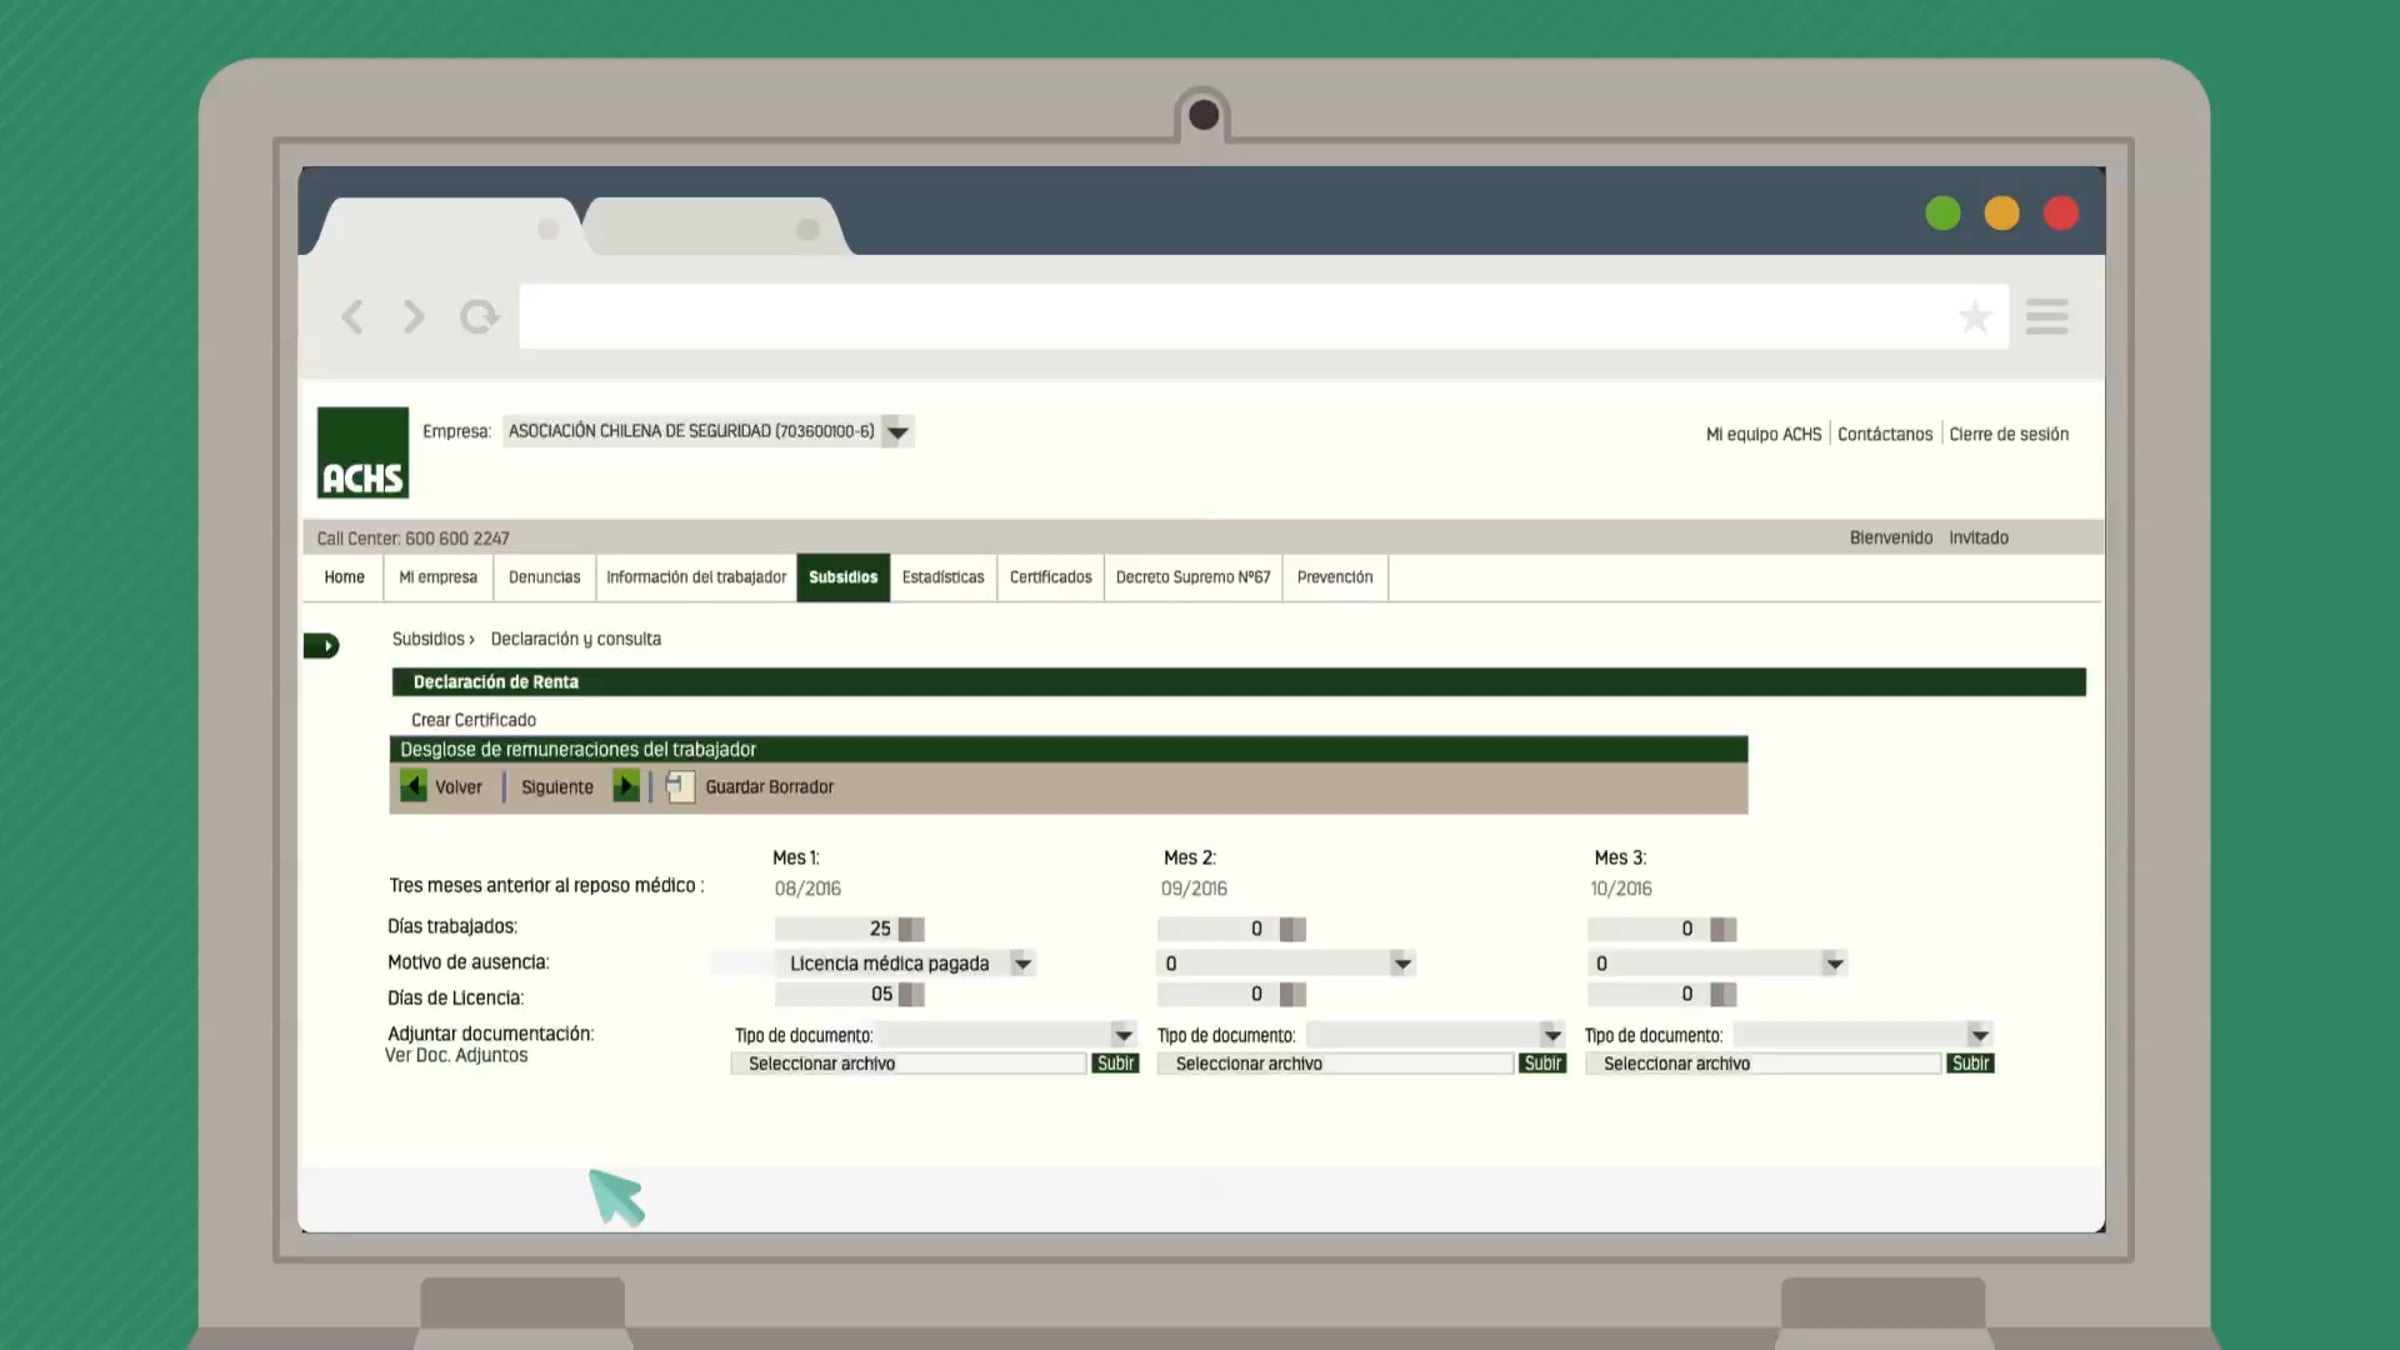Image resolution: width=2400 pixels, height=1350 pixels.
Task: Click the browser back arrow
Action: (352, 317)
